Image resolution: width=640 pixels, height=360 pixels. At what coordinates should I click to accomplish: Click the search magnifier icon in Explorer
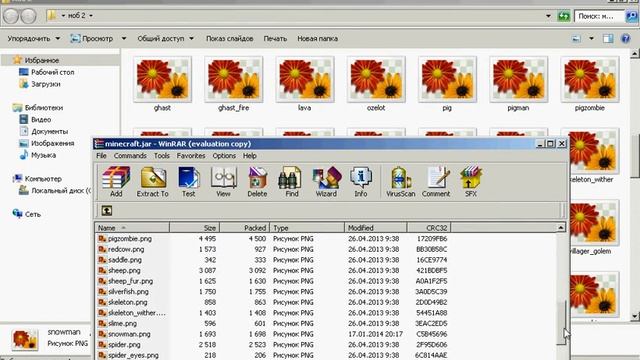632,16
